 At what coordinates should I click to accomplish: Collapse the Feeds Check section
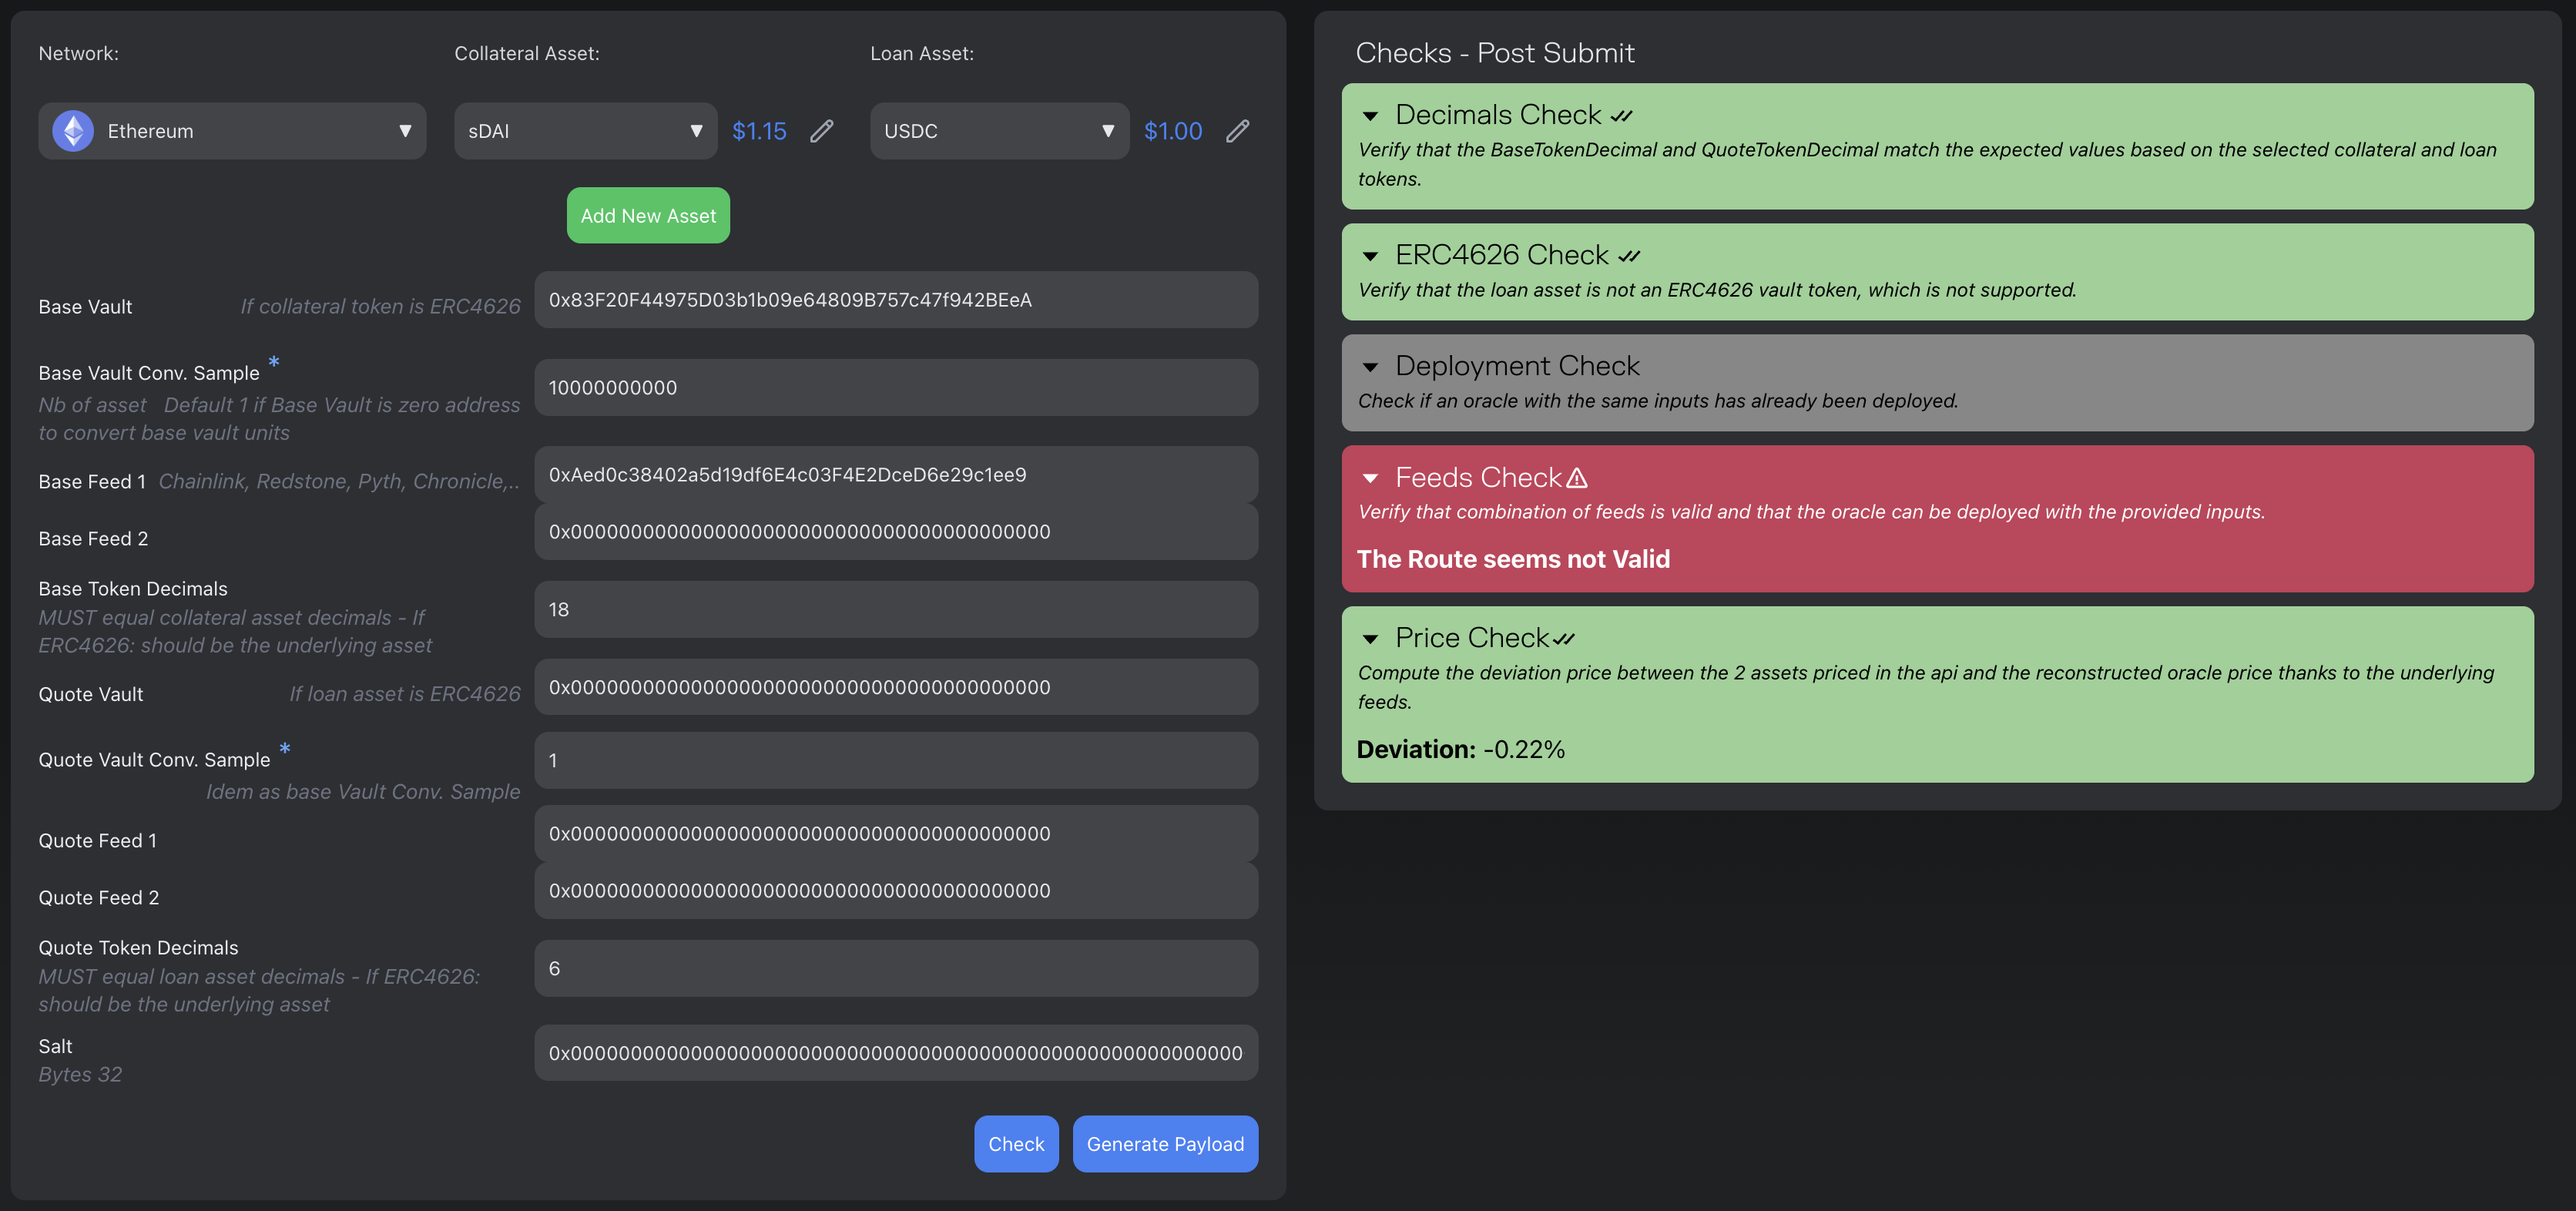pyautogui.click(x=1370, y=478)
